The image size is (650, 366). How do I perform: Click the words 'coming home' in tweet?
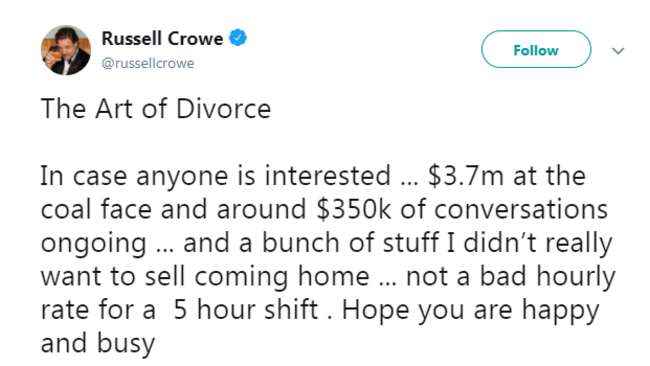click(x=282, y=277)
